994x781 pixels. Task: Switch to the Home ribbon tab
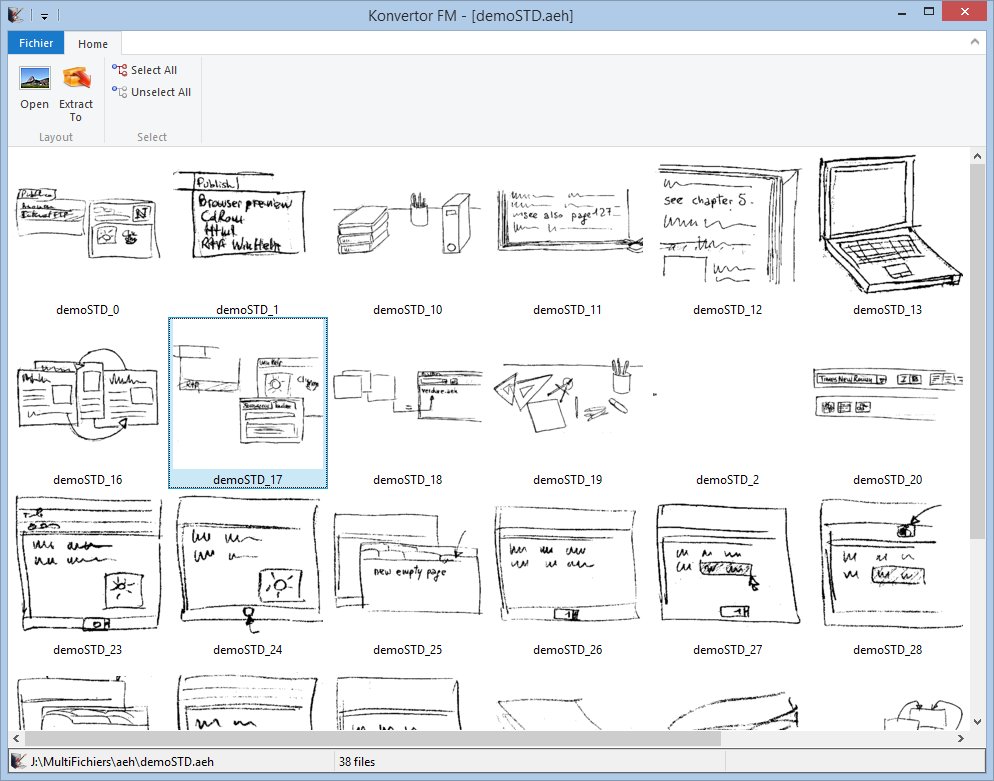pos(93,44)
